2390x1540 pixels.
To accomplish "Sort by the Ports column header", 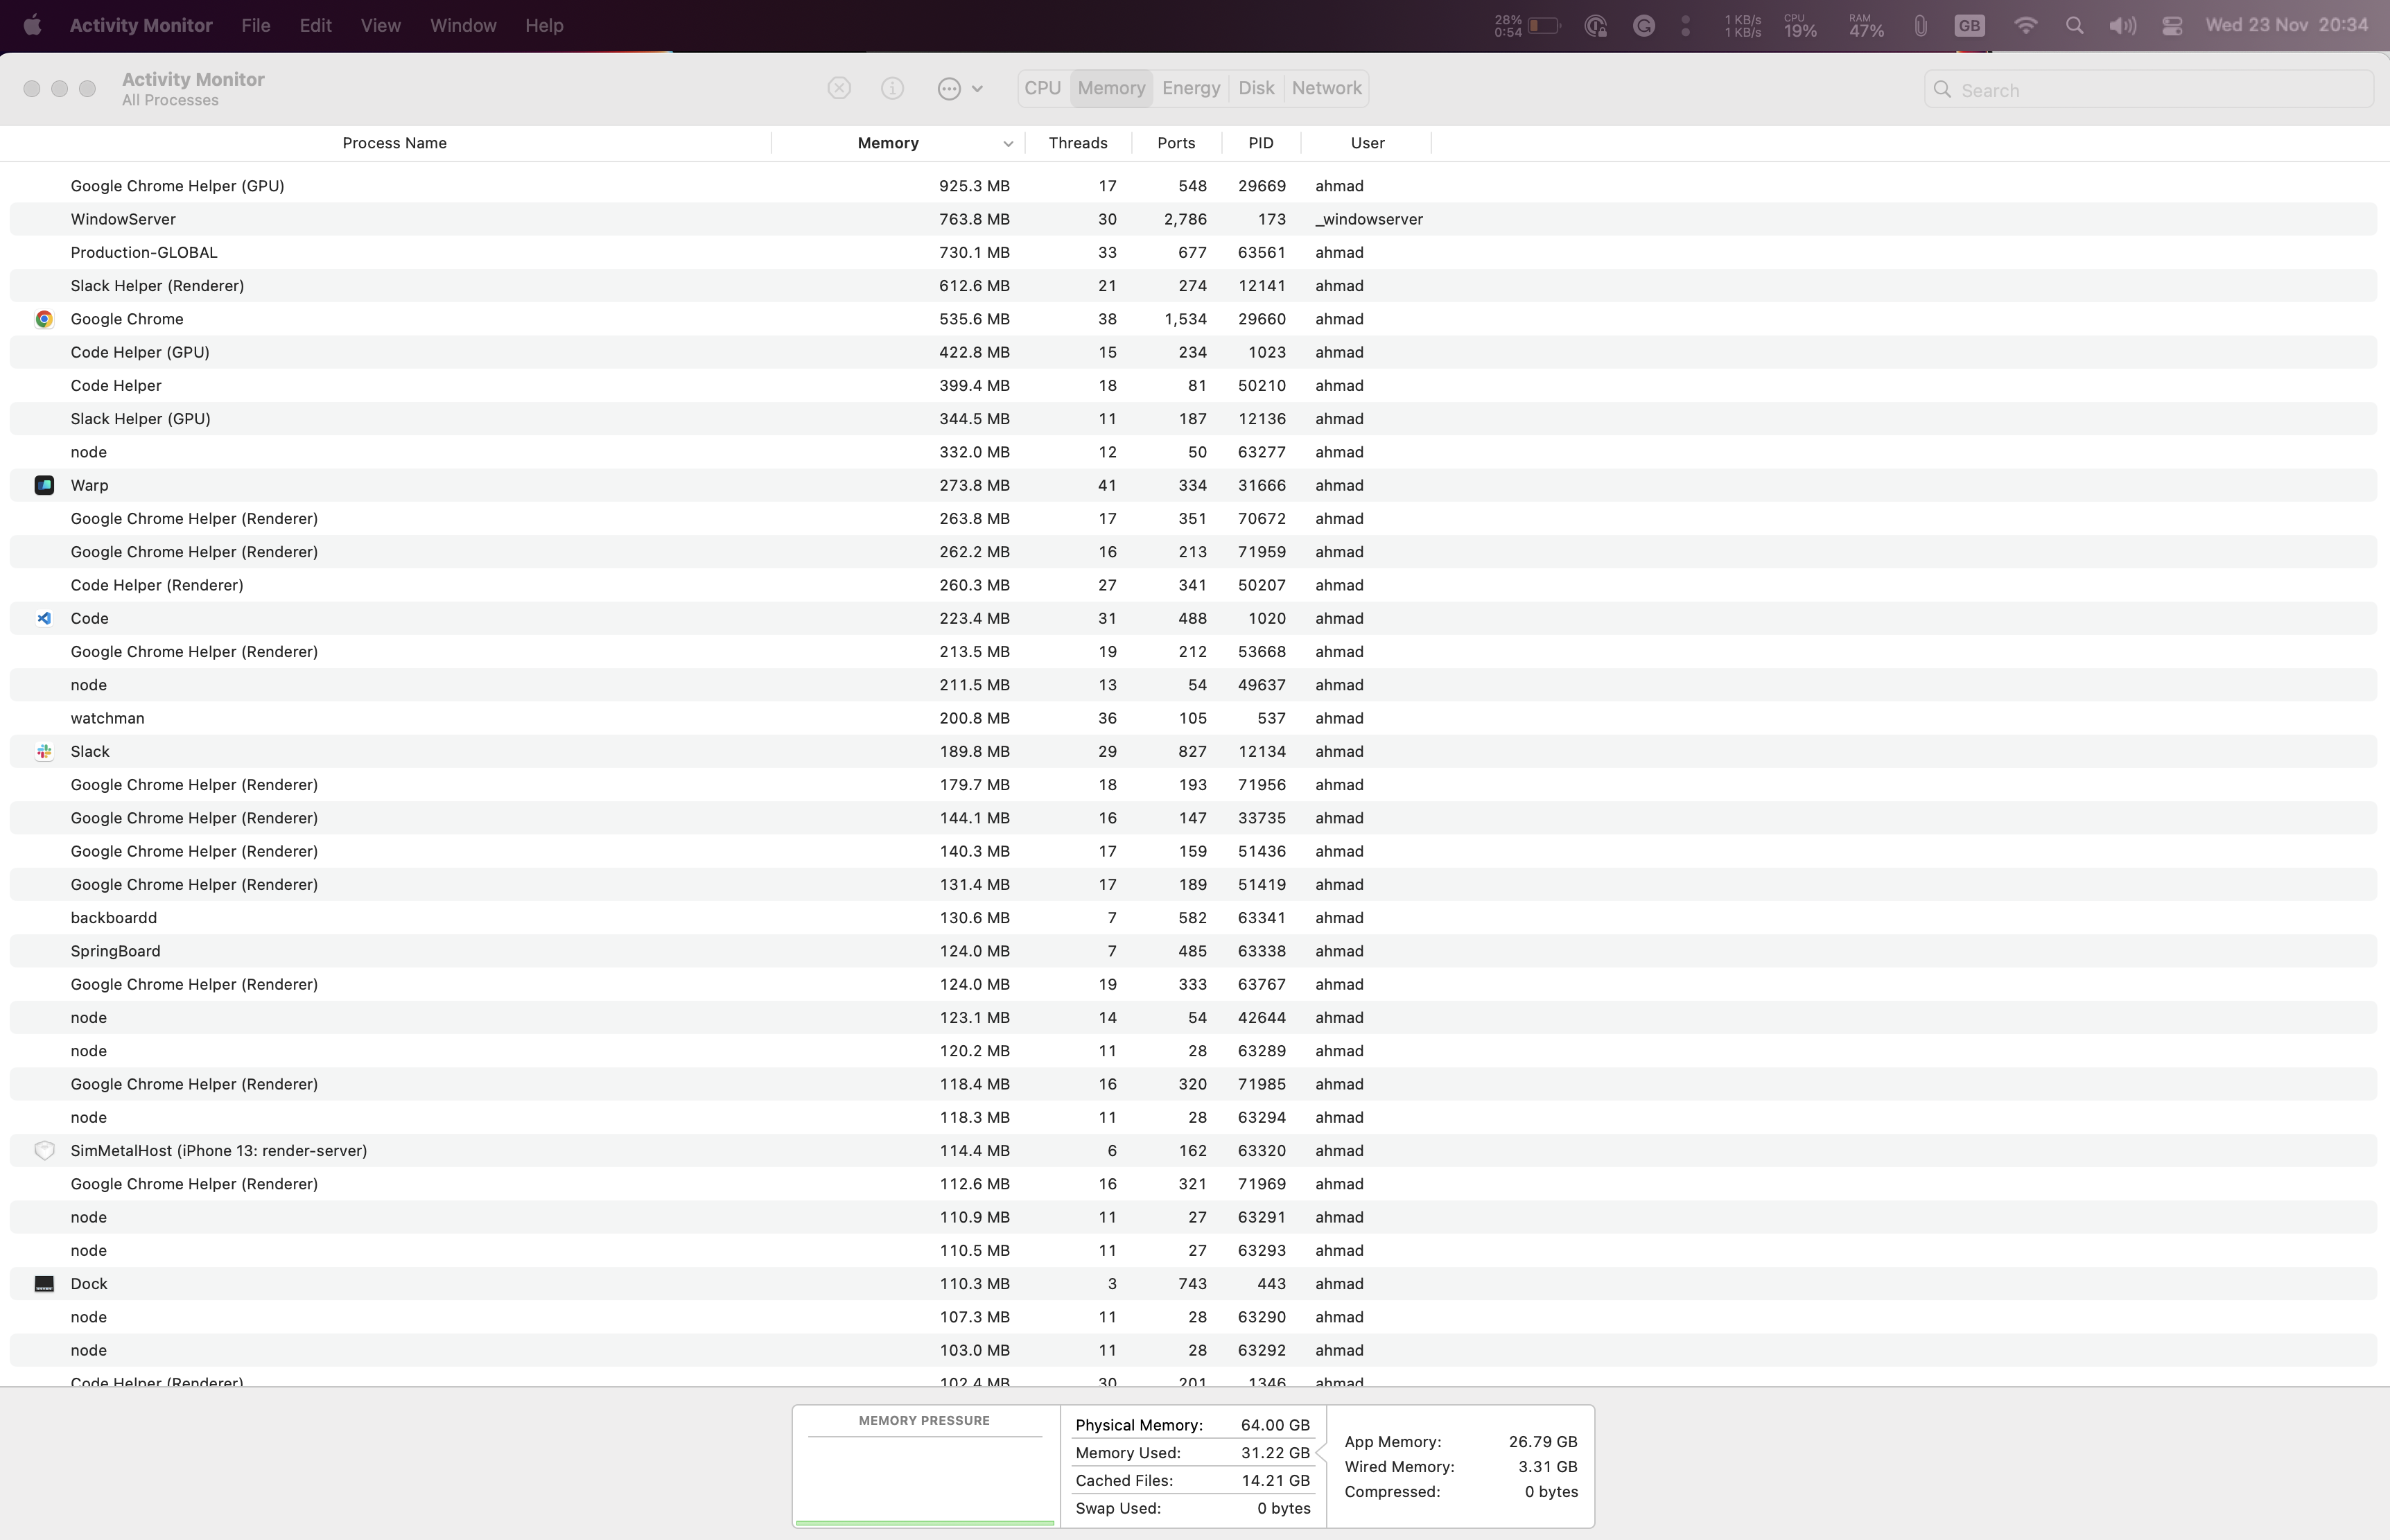I will [1176, 143].
